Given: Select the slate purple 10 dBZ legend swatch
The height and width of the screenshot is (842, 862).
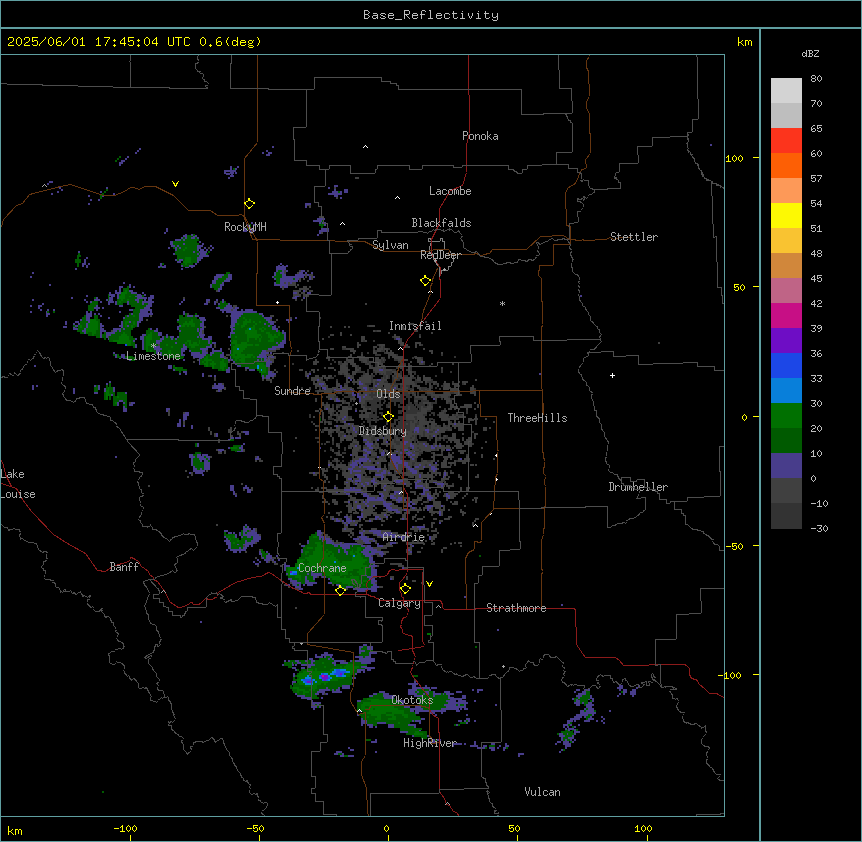Looking at the screenshot, I should pos(786,466).
